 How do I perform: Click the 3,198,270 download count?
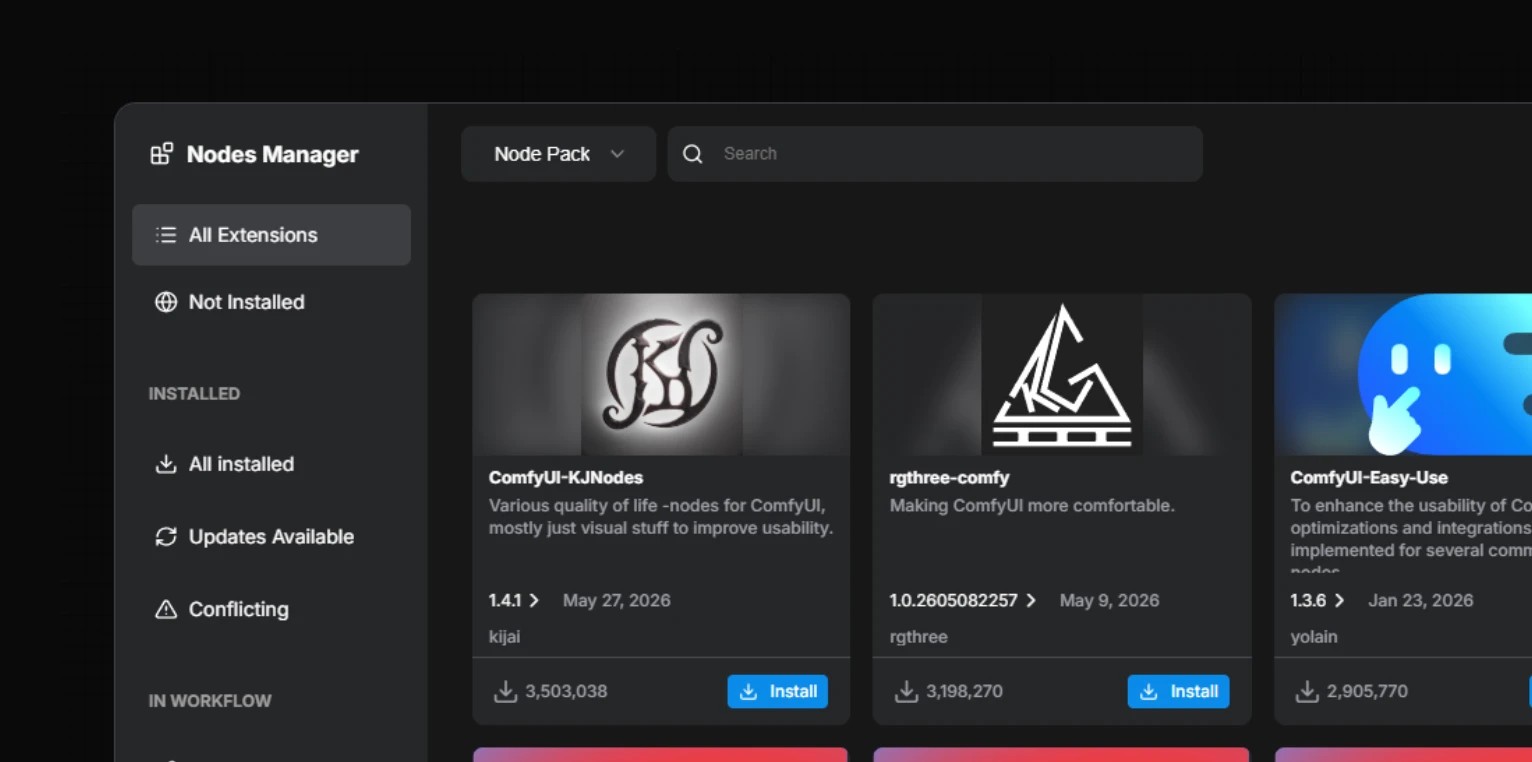965,691
